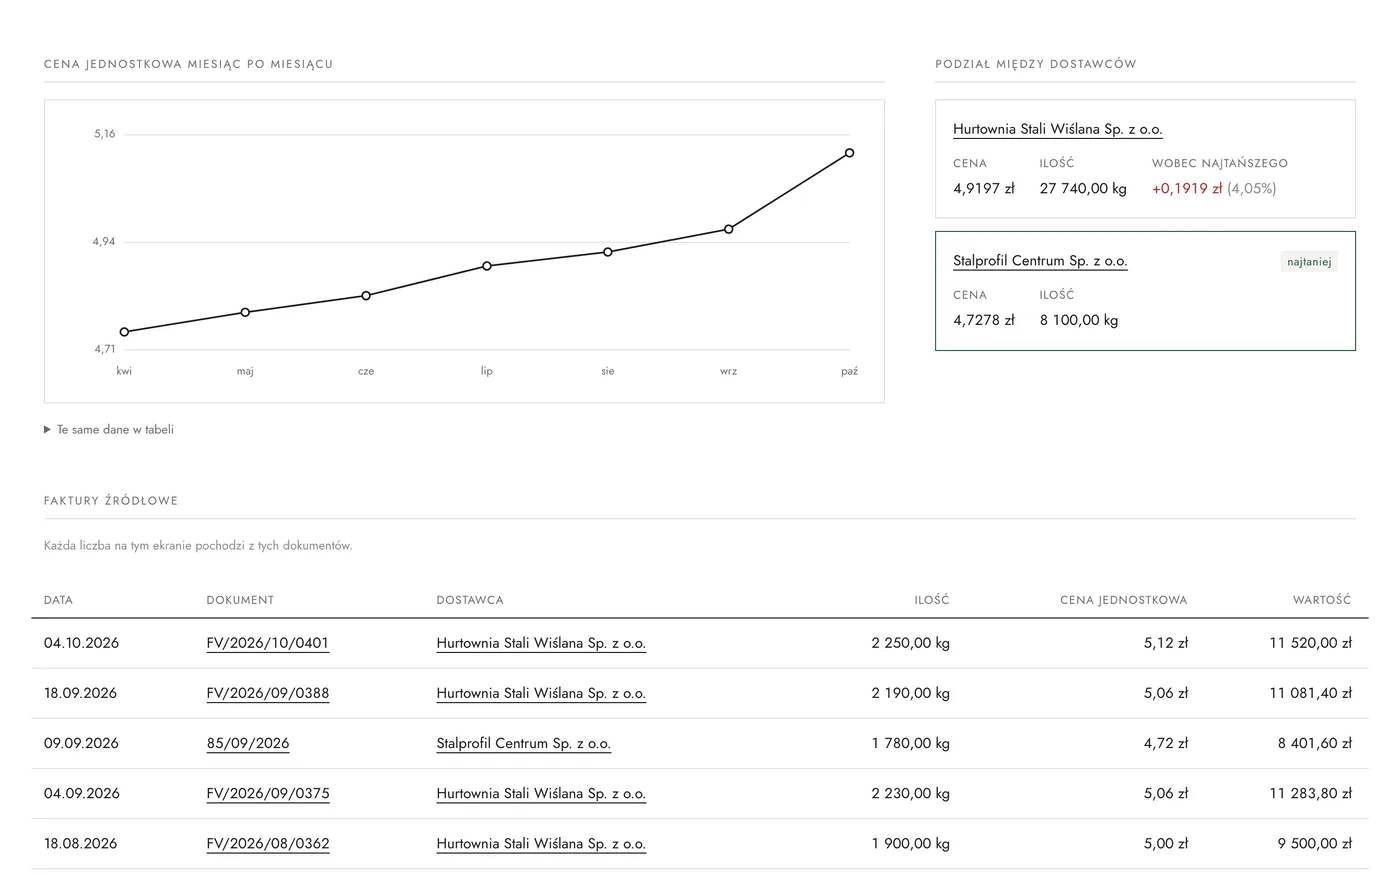Open invoice FV/2026/10/0401
1400x875 pixels.
point(267,643)
